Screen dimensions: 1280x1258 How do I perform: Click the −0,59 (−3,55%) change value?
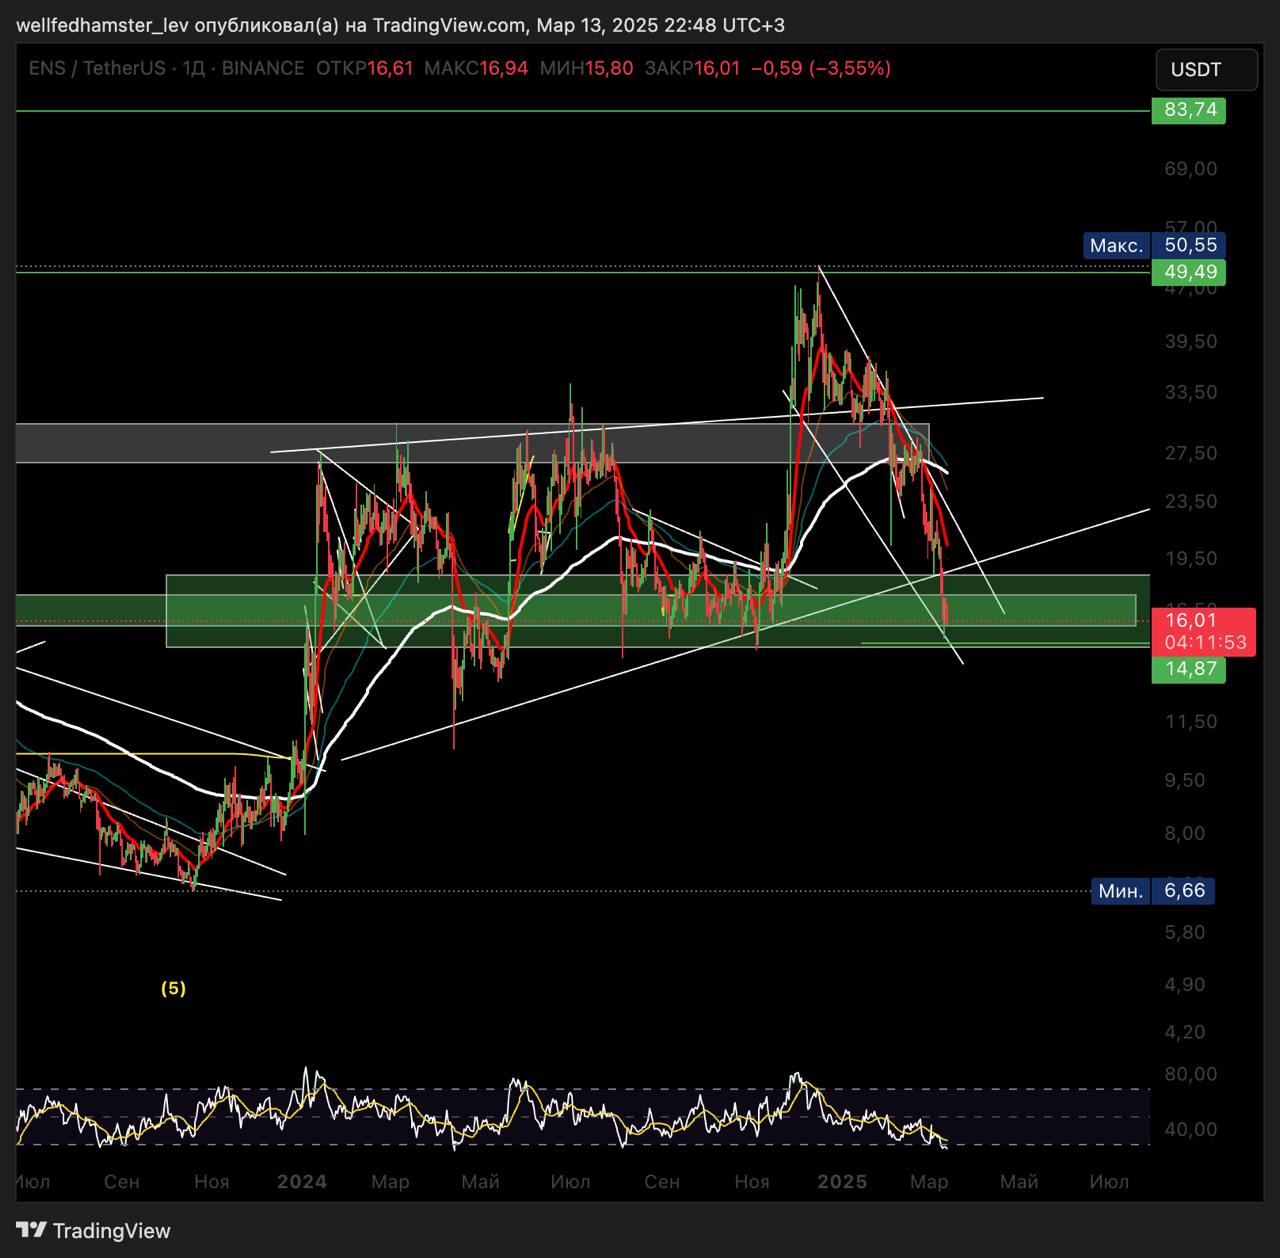tap(821, 68)
